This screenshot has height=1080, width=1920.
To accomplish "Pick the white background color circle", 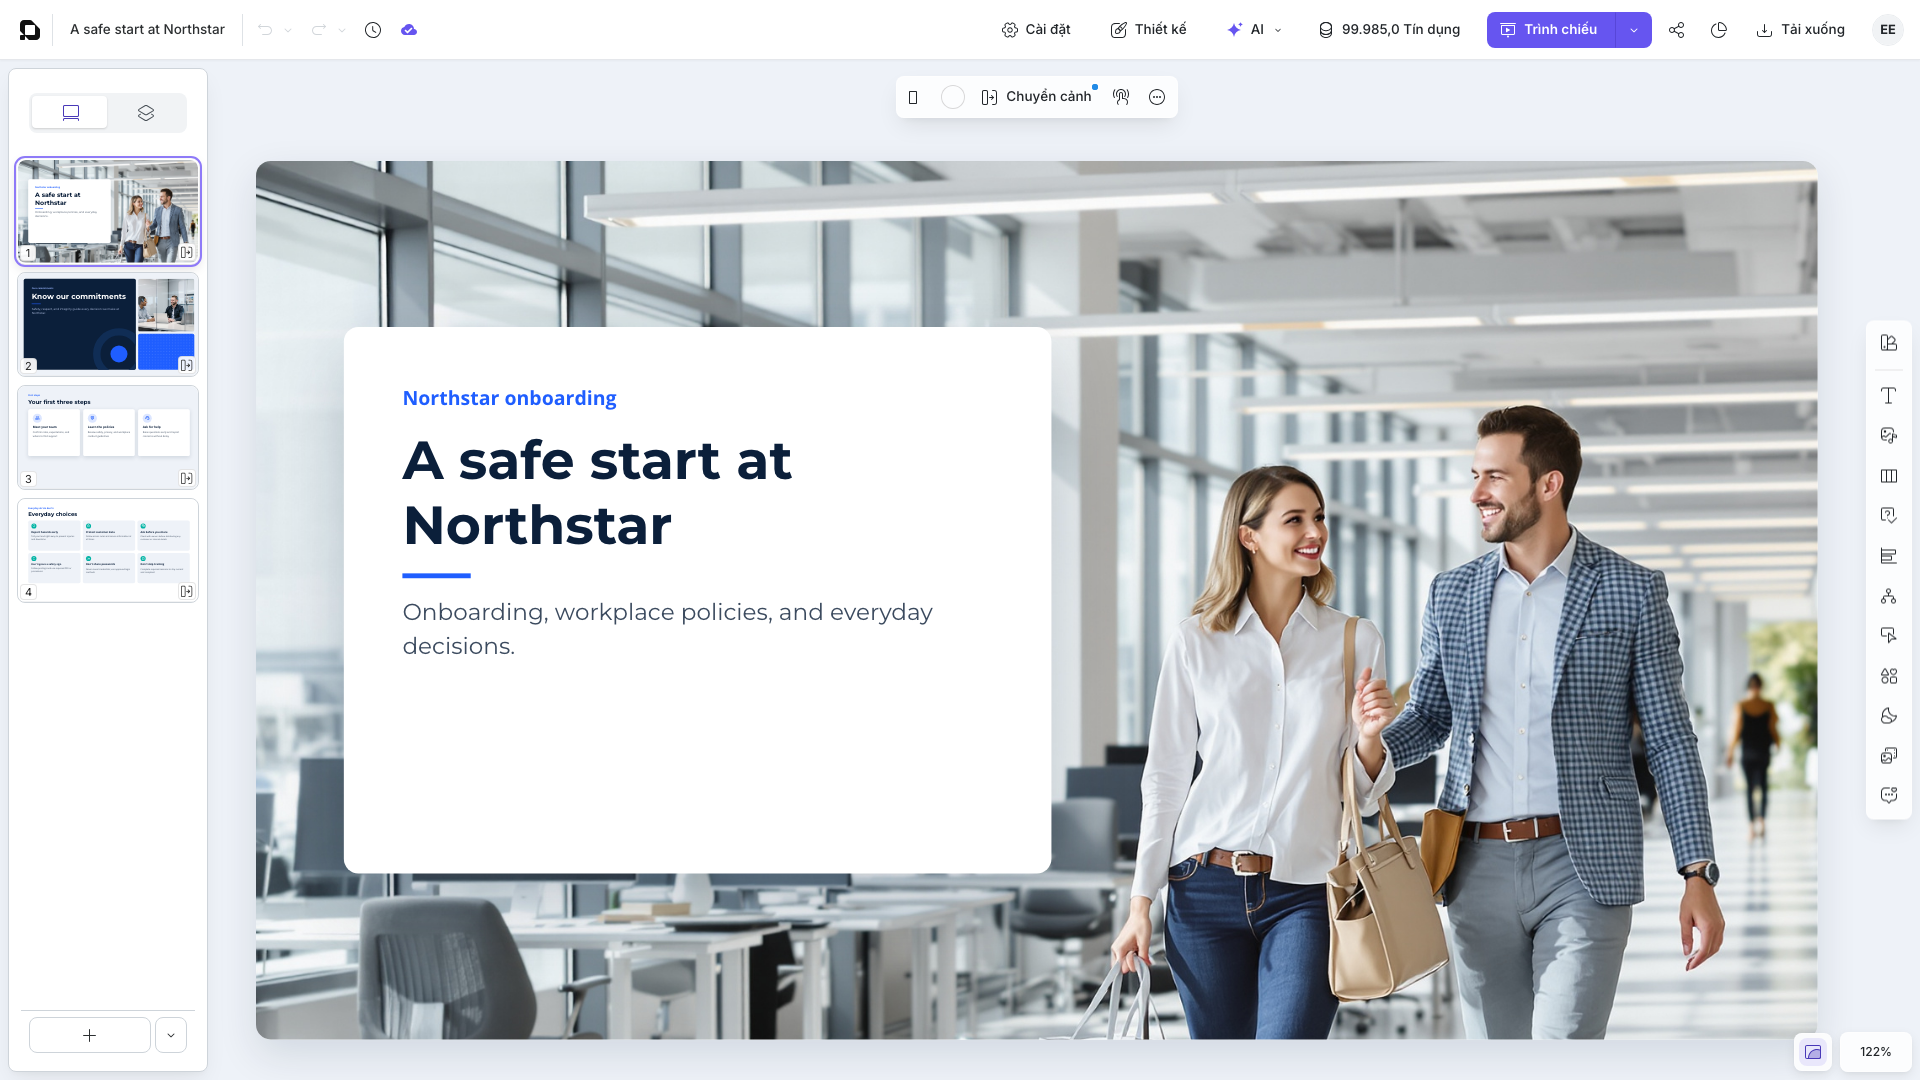I will point(953,97).
